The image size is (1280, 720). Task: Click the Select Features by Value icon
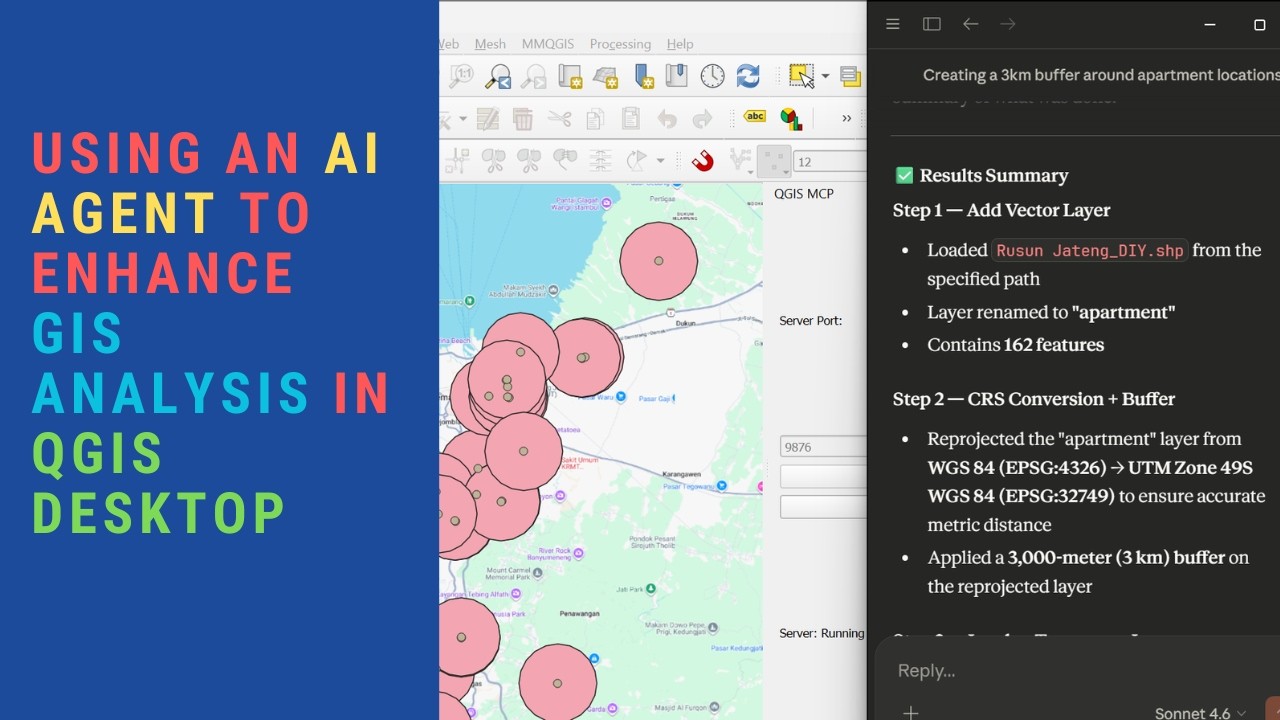coord(850,76)
